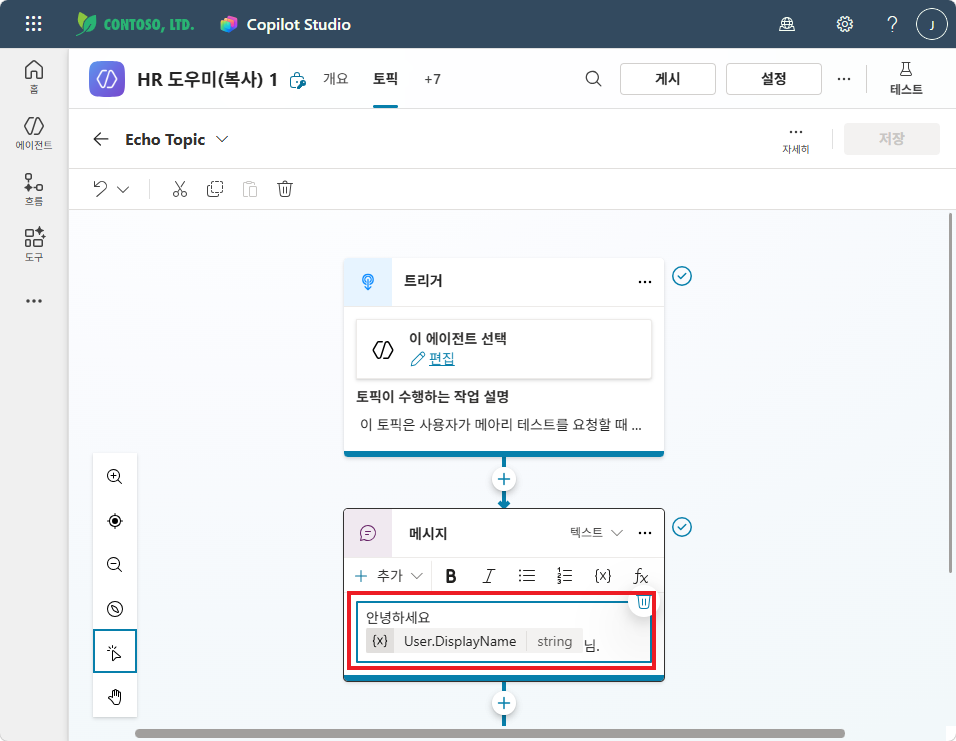Click the vertical canvas scrollbar
This screenshot has width=956, height=741.
click(951, 393)
